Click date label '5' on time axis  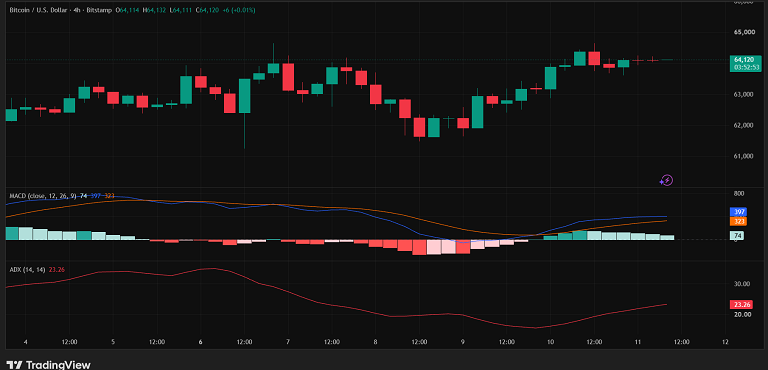point(113,342)
